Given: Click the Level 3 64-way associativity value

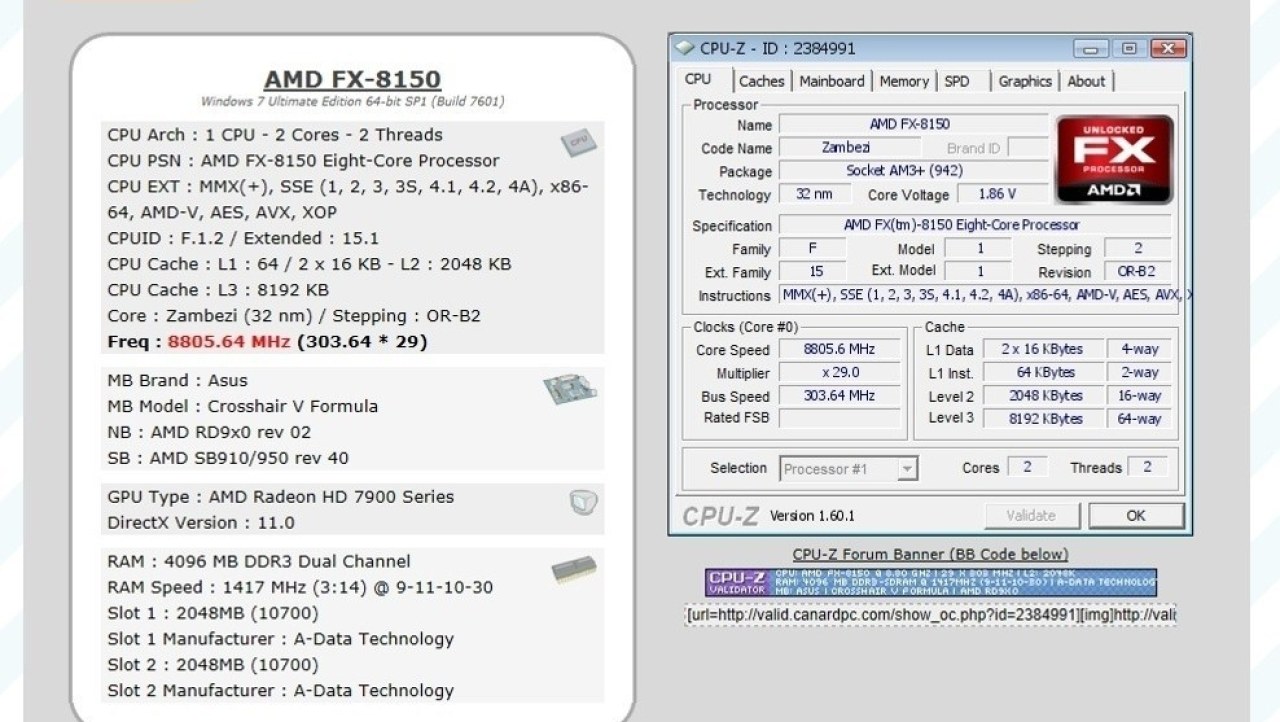Looking at the screenshot, I should [1139, 418].
